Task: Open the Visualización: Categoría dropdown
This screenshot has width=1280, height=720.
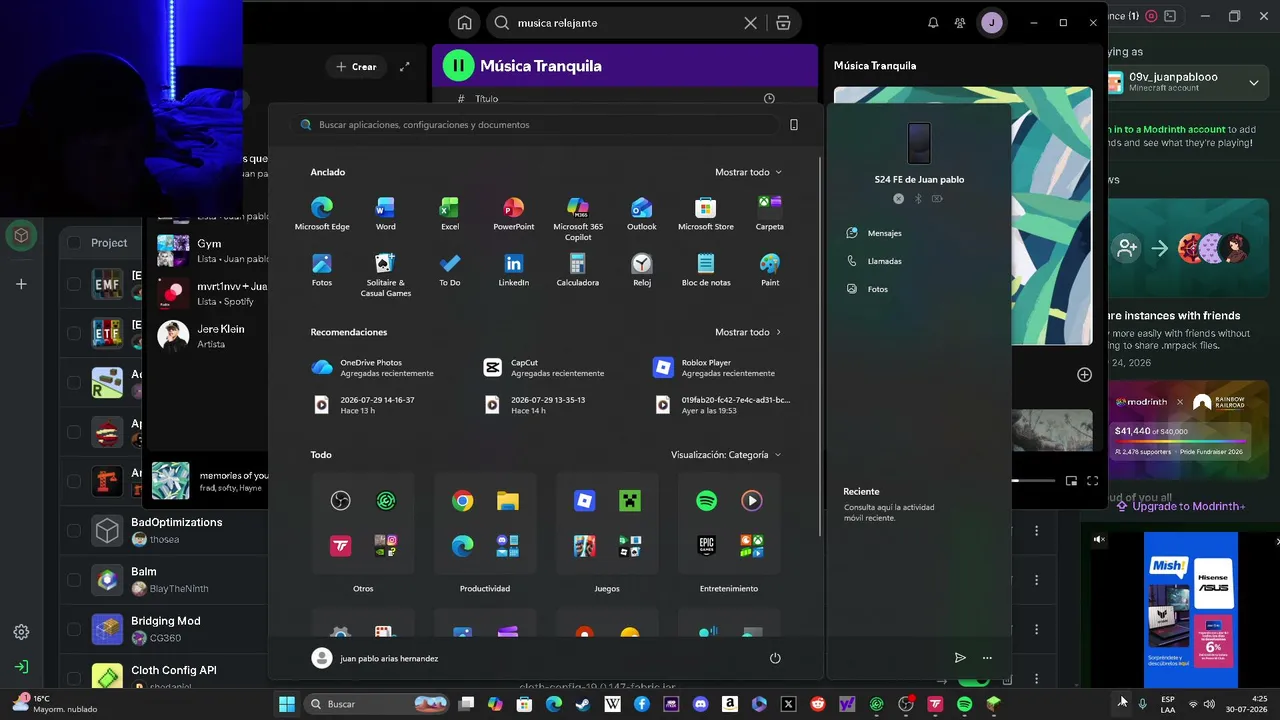Action: click(x=726, y=455)
